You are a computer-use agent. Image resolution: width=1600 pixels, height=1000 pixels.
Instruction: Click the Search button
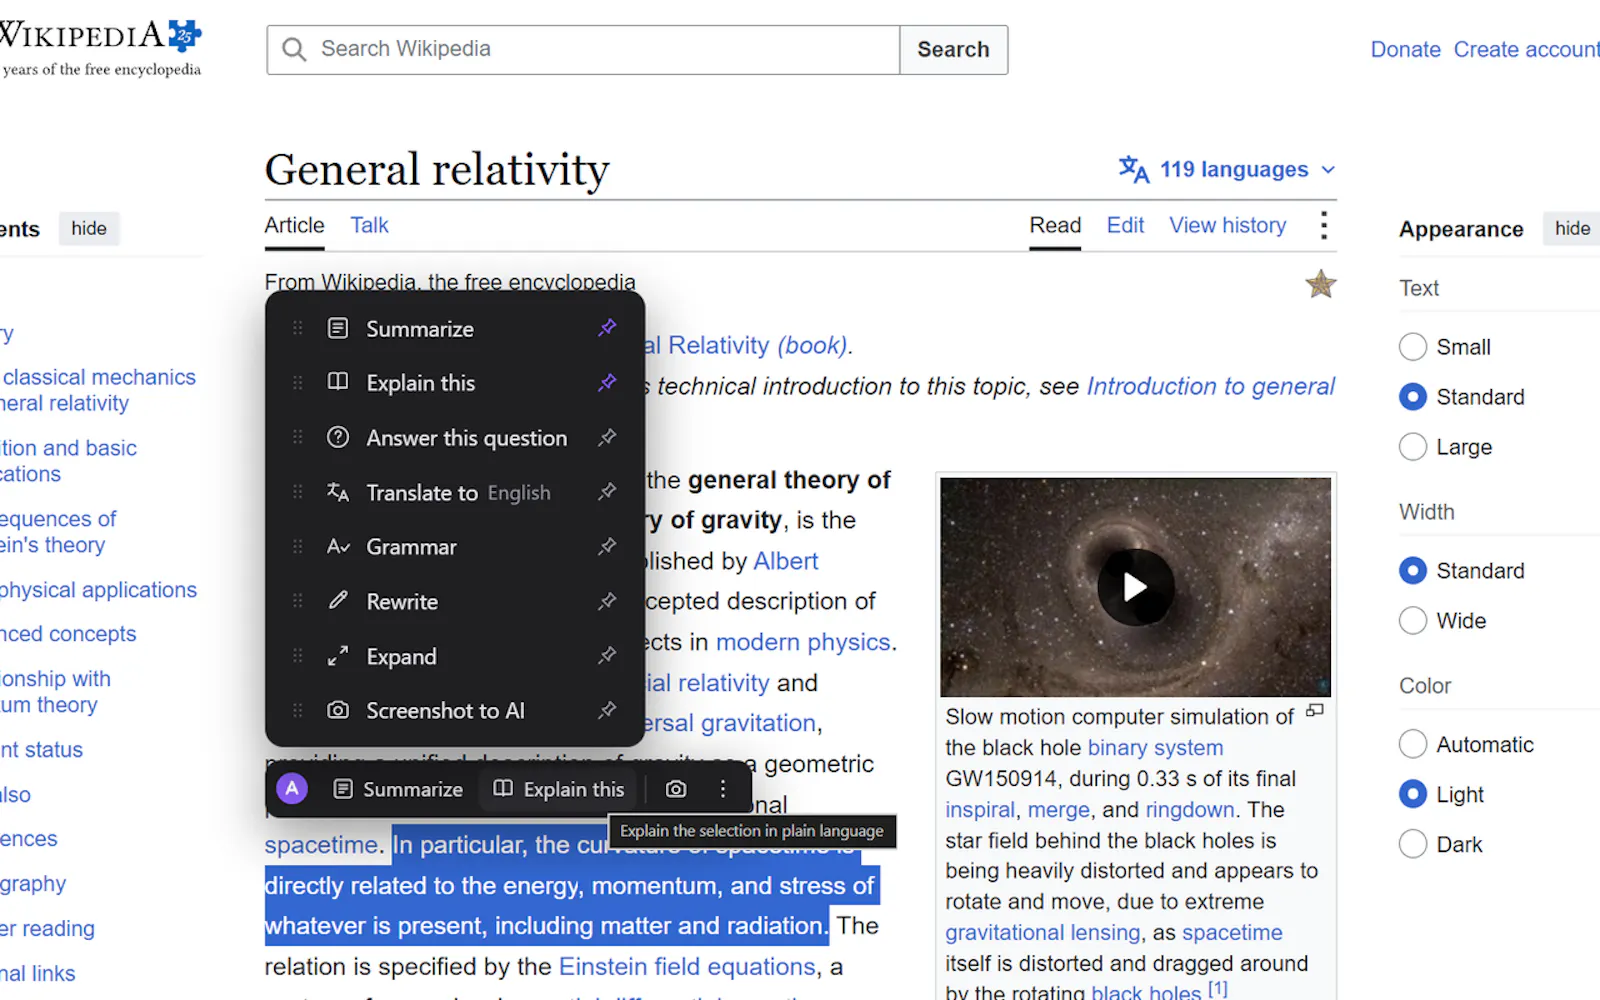pyautogui.click(x=953, y=50)
